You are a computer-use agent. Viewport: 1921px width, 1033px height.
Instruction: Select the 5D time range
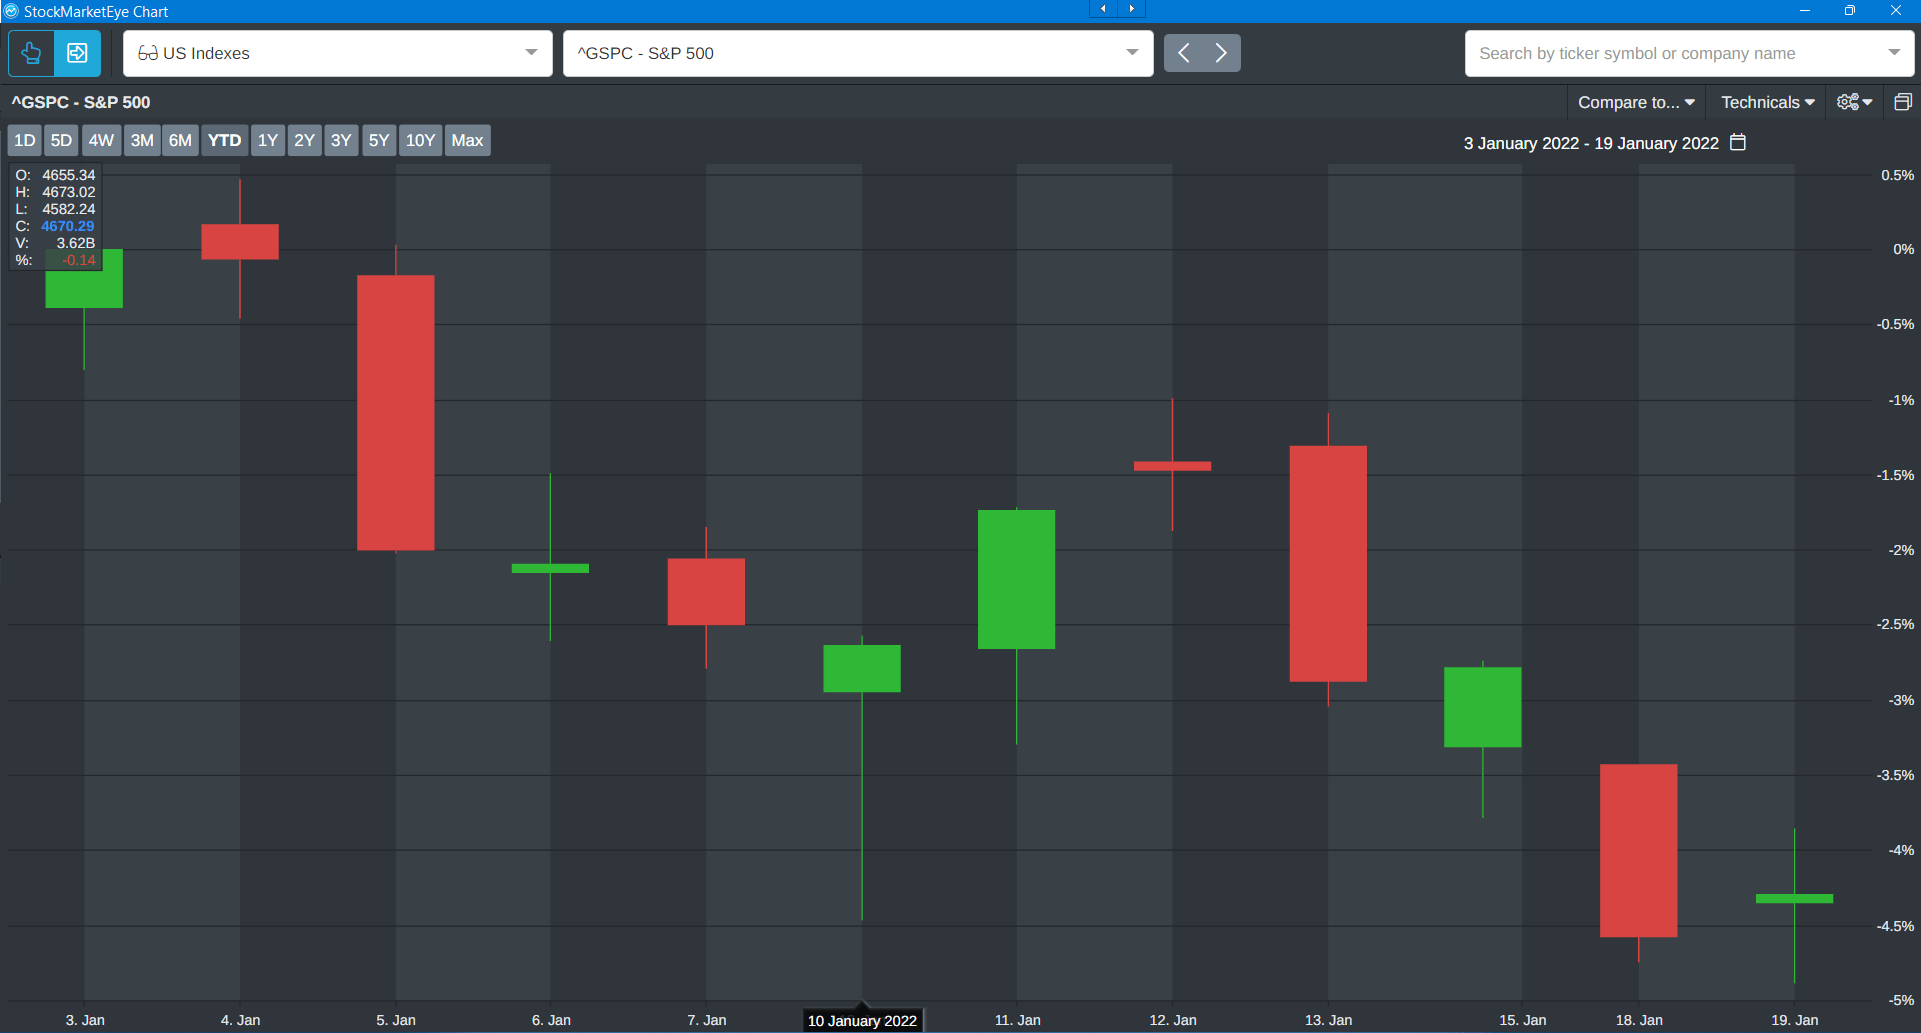click(x=61, y=140)
